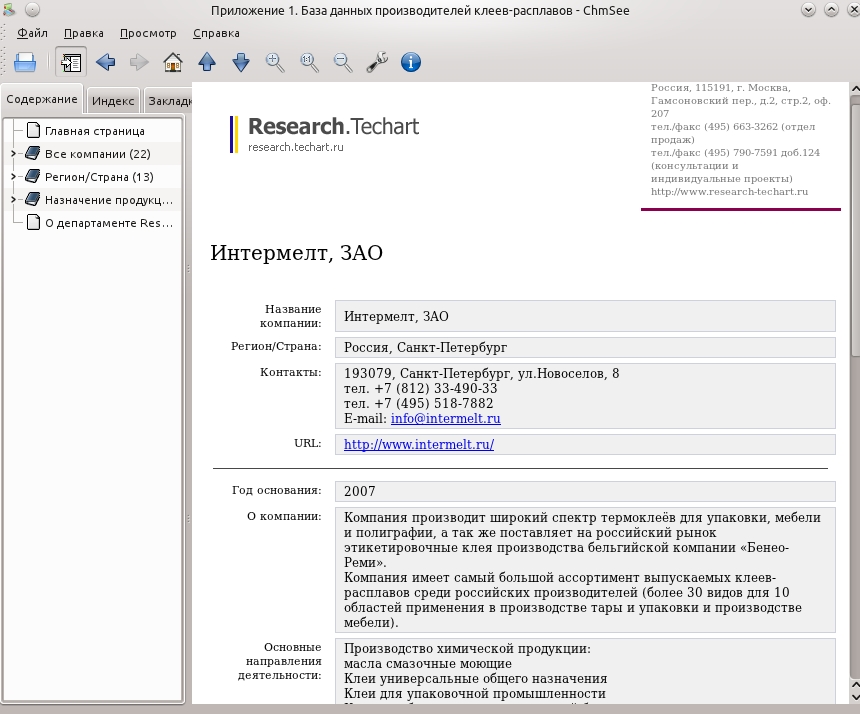Expand the Назначение продукц... node
The width and height of the screenshot is (860, 714).
pyautogui.click(x=14, y=200)
